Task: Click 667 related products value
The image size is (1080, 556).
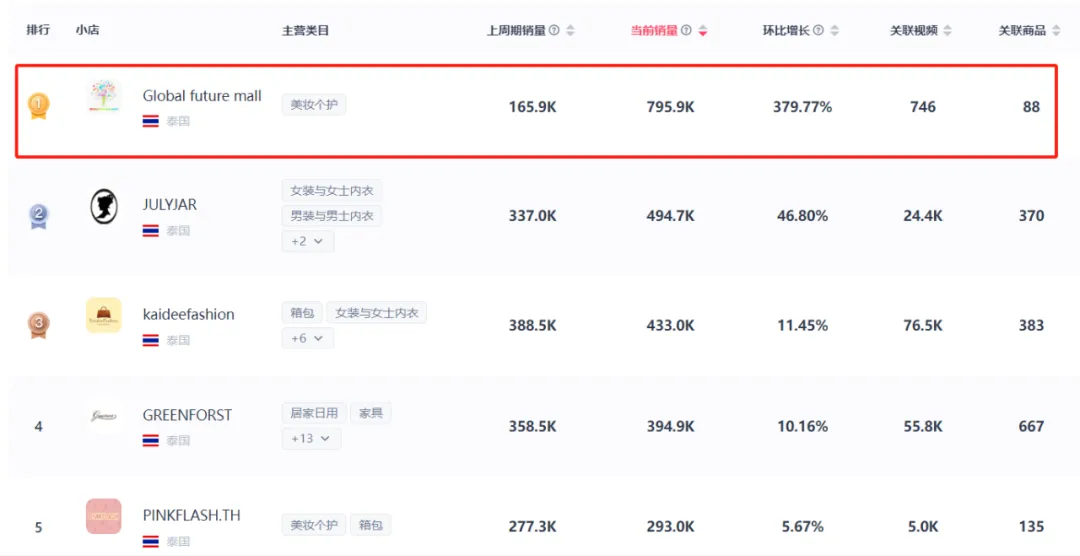Action: click(x=1031, y=426)
